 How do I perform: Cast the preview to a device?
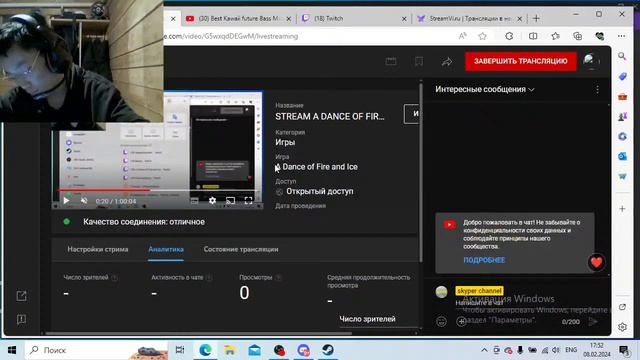pos(231,200)
